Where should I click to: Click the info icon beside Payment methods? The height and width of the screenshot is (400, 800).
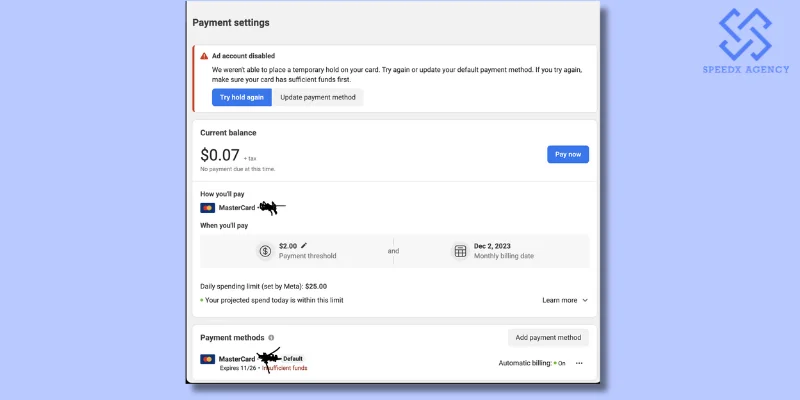coord(271,338)
